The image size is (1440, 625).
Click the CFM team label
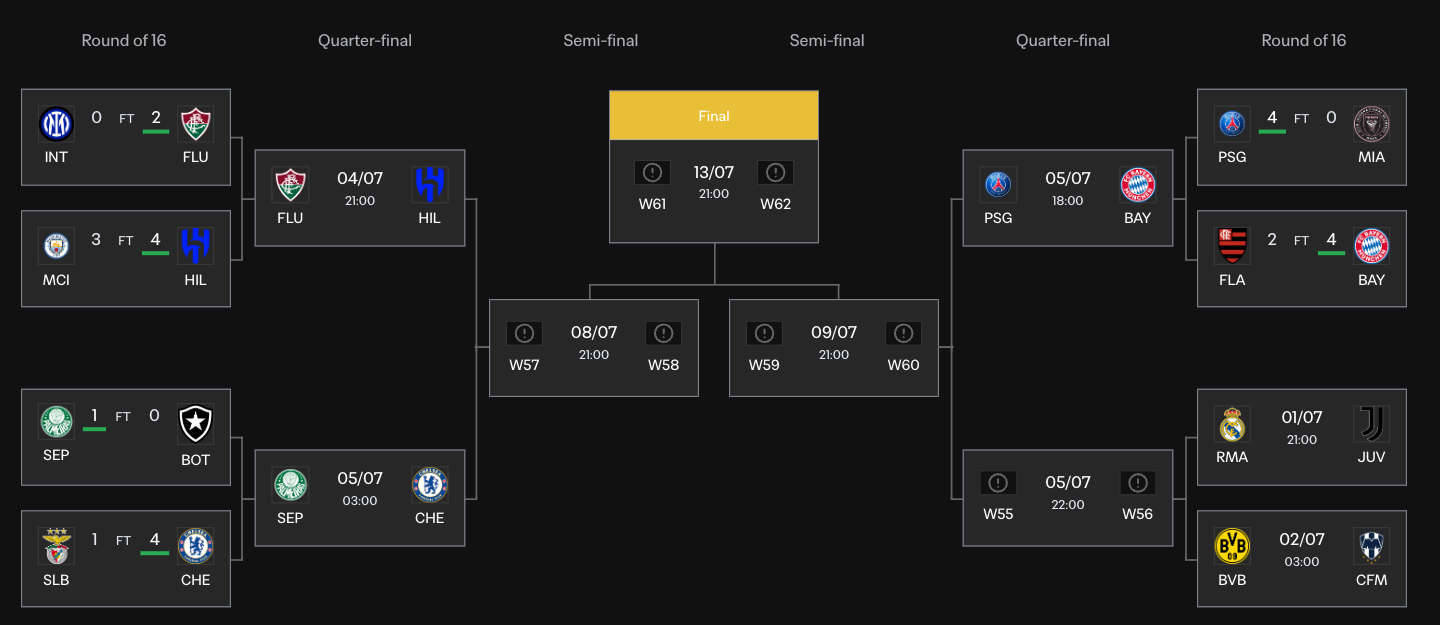pyautogui.click(x=1372, y=580)
